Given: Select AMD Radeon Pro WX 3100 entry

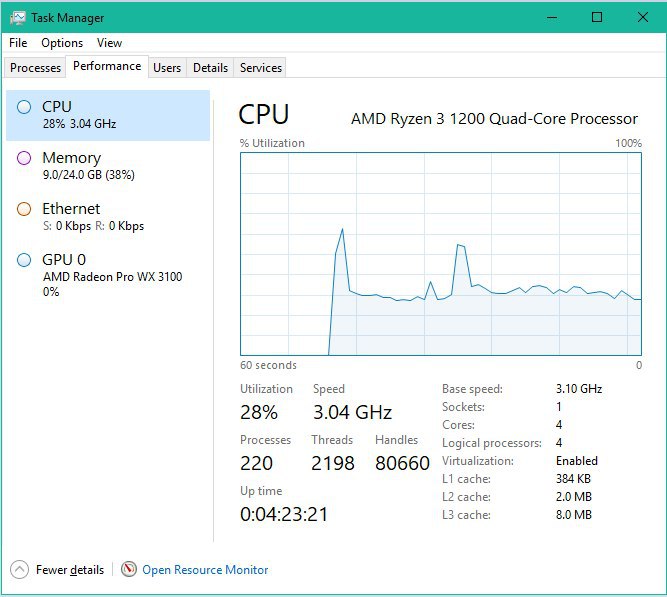Looking at the screenshot, I should point(108,275).
